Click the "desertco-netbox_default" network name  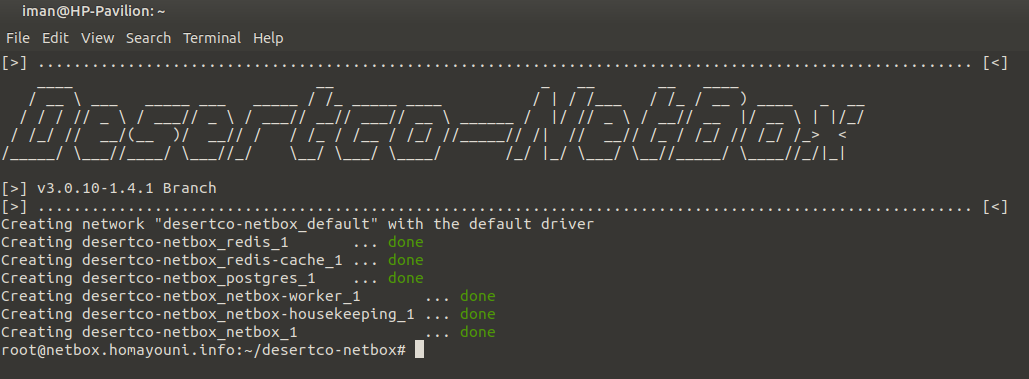click(x=270, y=224)
